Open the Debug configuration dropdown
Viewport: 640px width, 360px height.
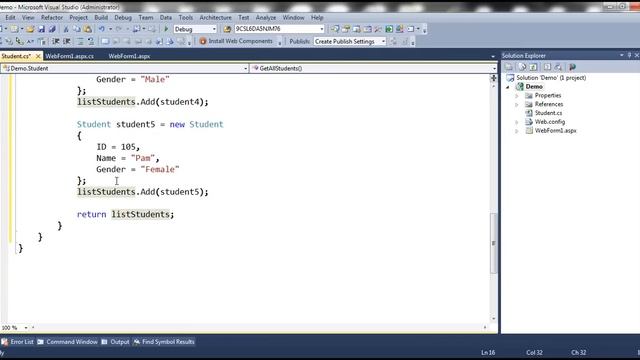(x=214, y=29)
